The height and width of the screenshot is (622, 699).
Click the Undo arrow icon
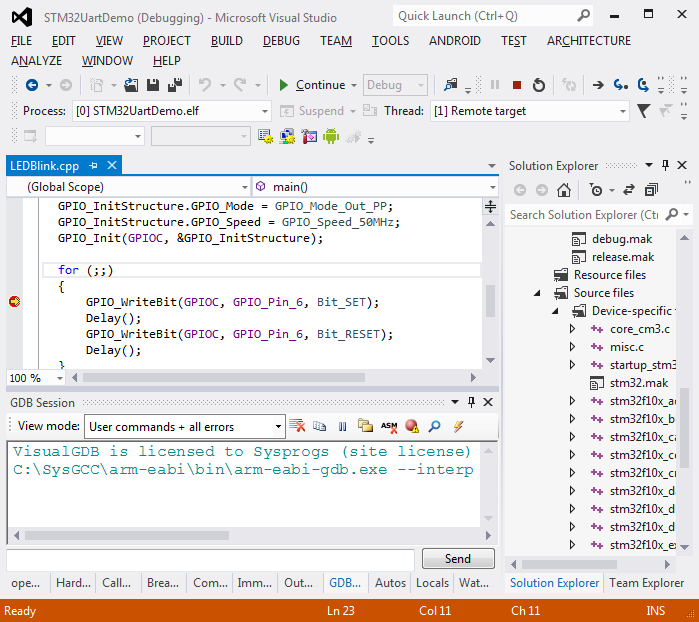pos(205,85)
